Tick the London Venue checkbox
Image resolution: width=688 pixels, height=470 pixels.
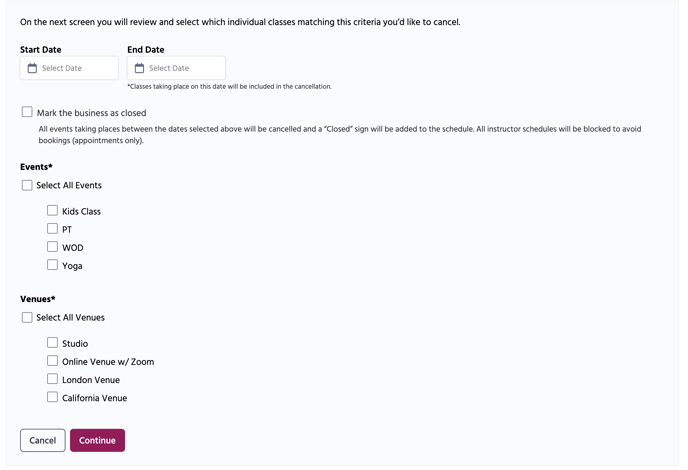(52, 379)
